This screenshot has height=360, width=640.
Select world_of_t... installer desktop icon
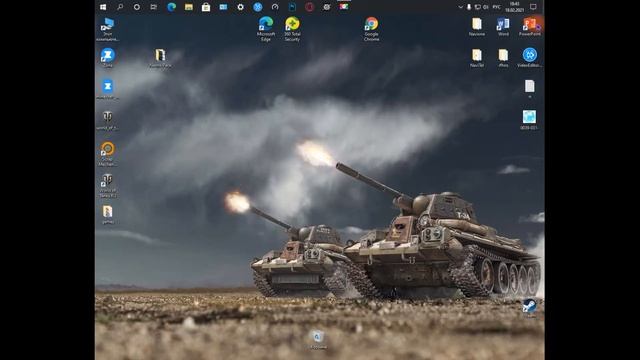[107, 120]
